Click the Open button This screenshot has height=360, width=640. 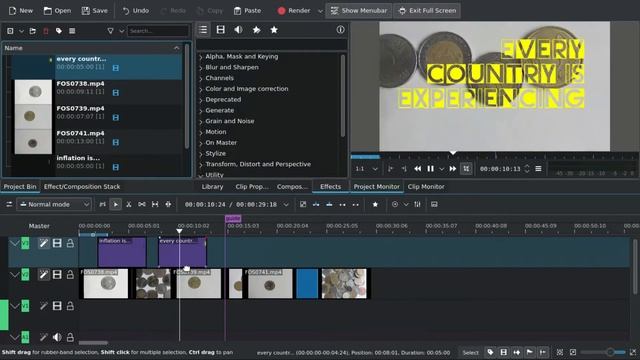[57, 11]
